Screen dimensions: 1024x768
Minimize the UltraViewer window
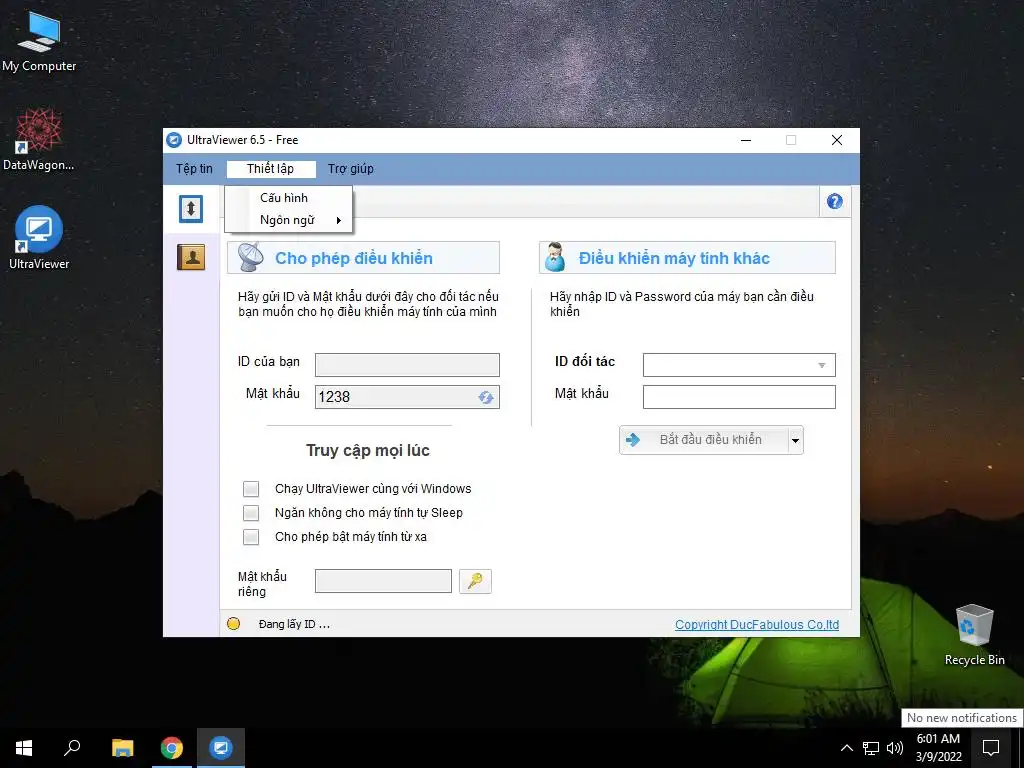tap(746, 140)
